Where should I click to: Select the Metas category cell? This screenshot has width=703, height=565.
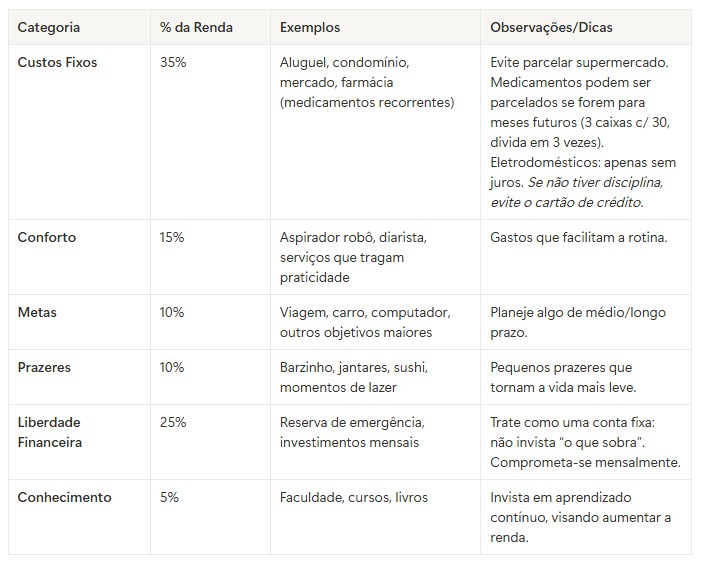(37, 312)
